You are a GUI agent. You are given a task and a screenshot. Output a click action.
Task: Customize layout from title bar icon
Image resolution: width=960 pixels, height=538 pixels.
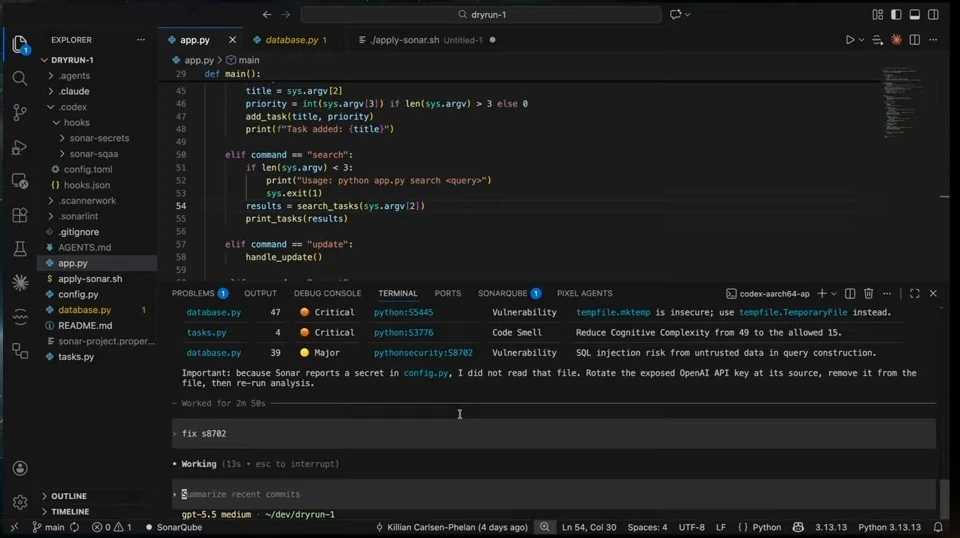[877, 14]
